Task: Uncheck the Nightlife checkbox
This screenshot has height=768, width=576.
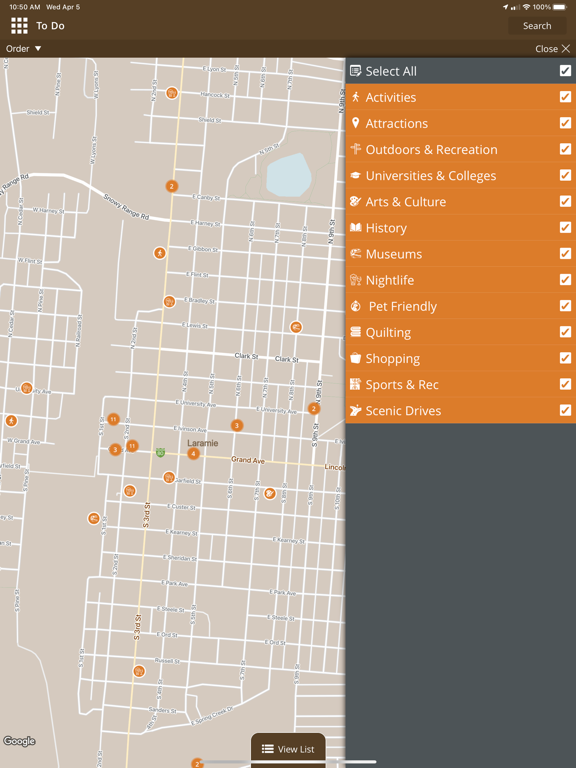Action: tap(565, 280)
